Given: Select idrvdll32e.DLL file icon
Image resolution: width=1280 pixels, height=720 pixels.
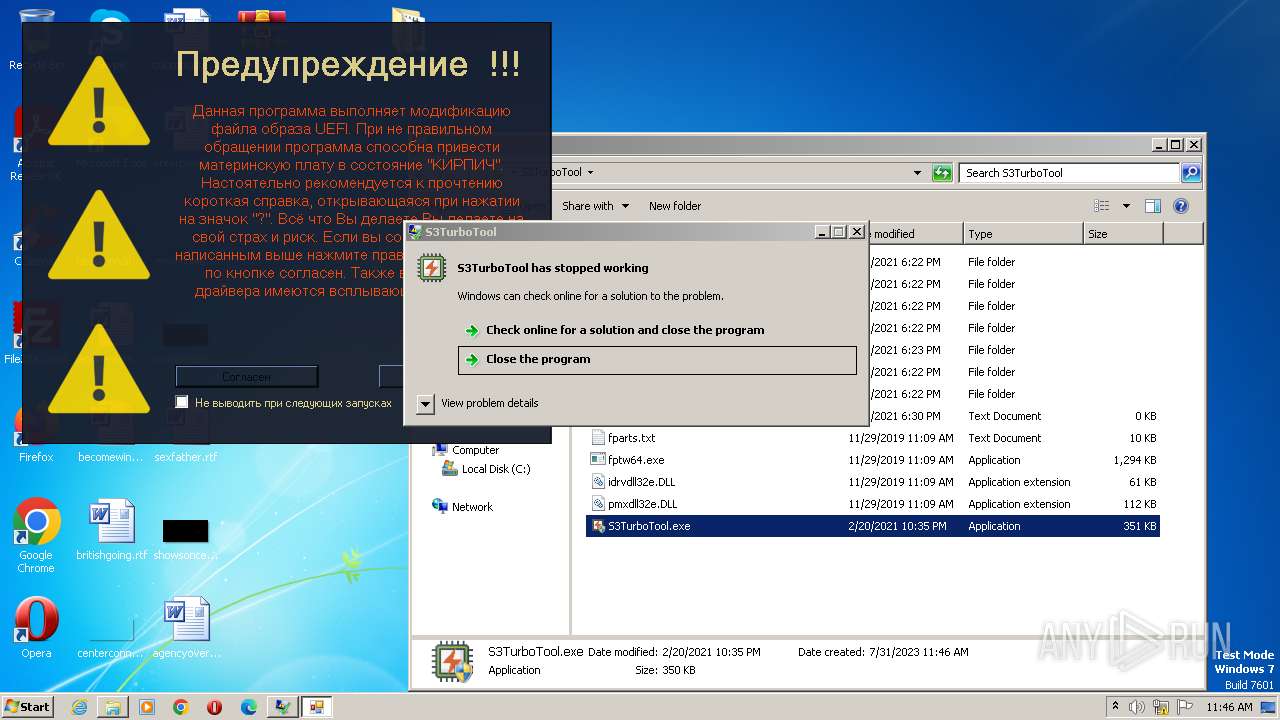Looking at the screenshot, I should point(598,482).
